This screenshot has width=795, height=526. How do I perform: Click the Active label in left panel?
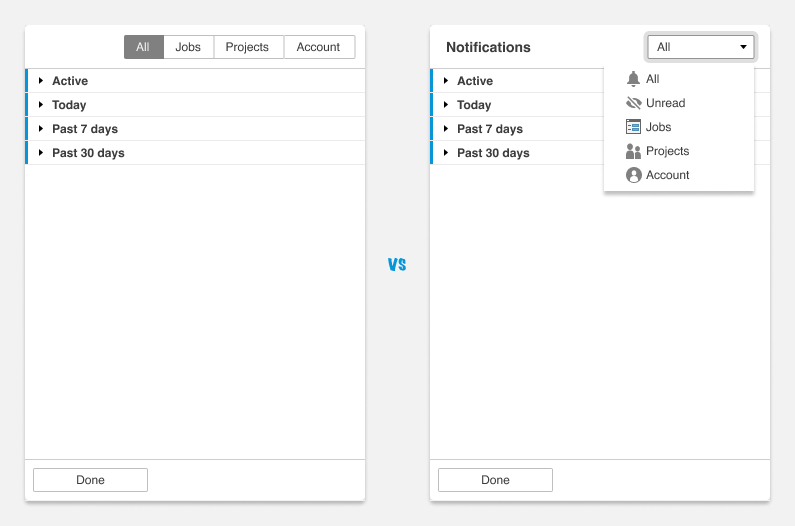70,81
